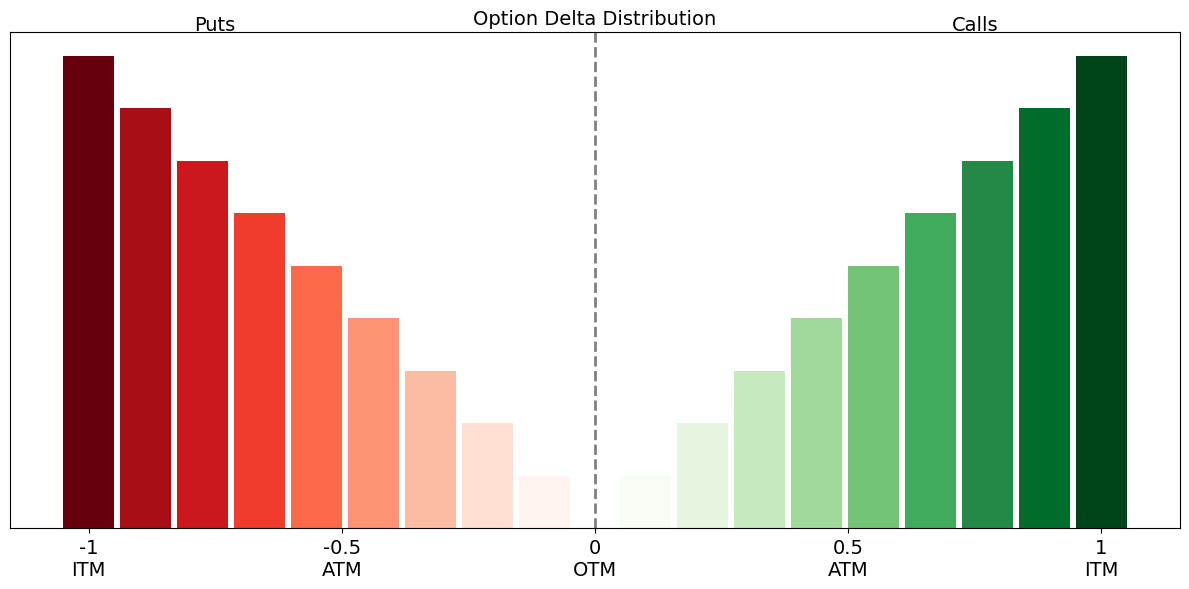1189x589 pixels.
Task: Click the "0.5" x-axis tick label
Action: point(847,547)
